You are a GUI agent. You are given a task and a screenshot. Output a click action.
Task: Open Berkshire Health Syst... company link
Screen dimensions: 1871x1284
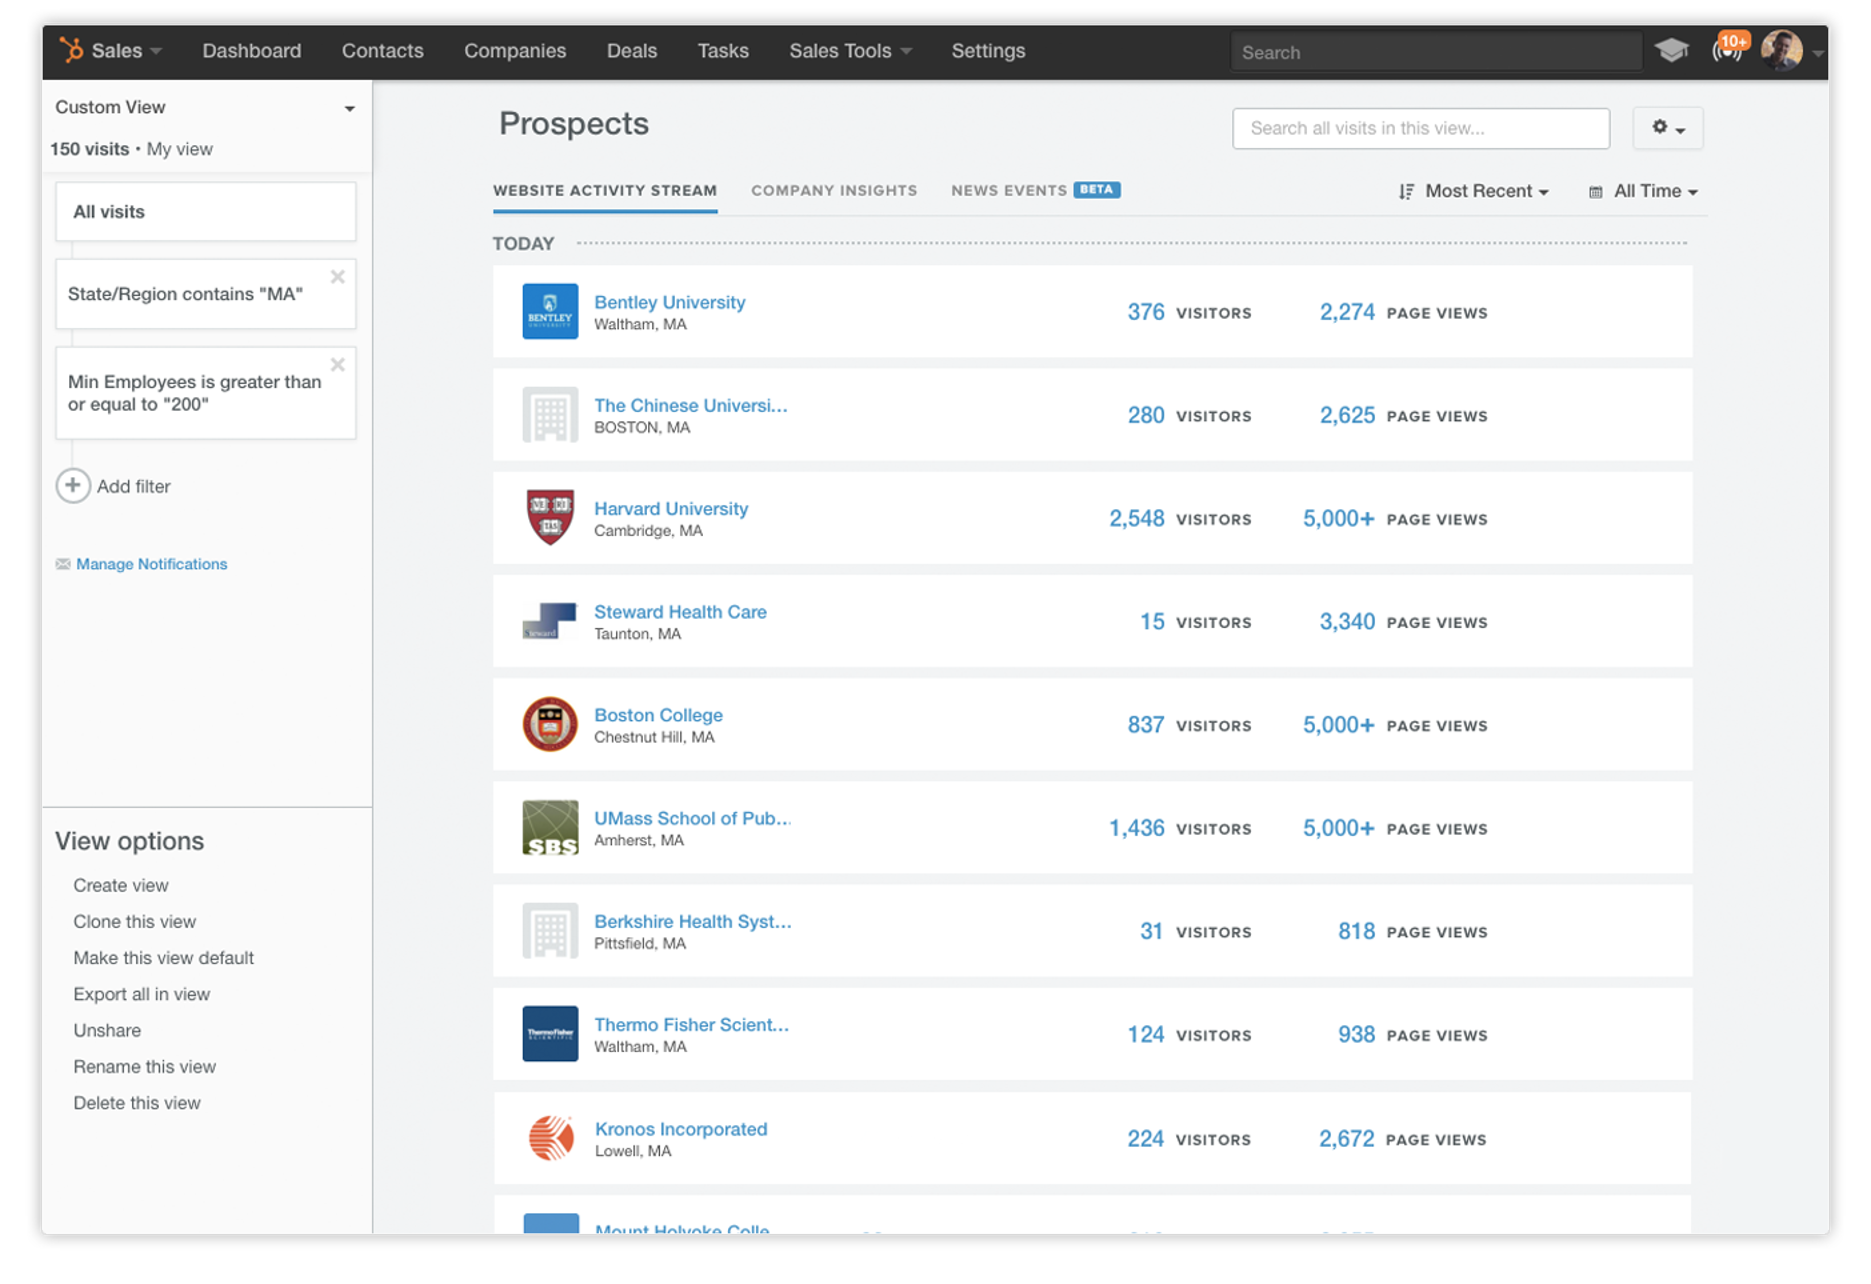point(692,921)
